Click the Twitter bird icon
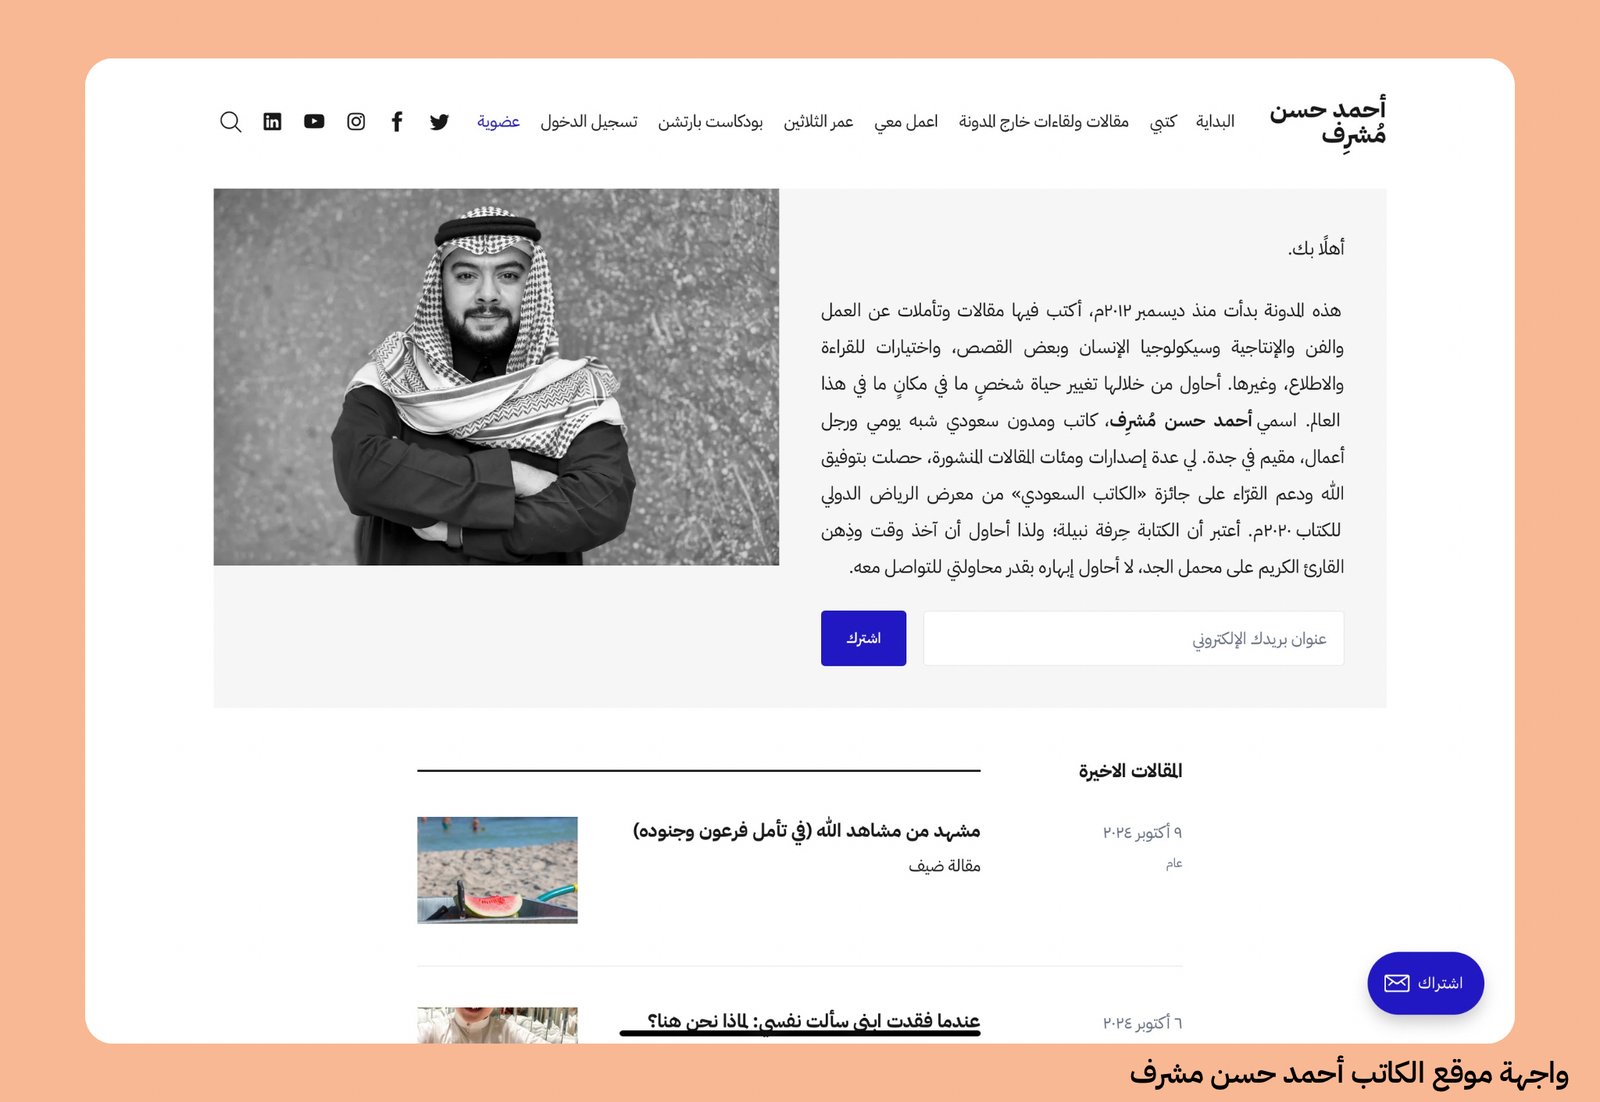Screen dimensions: 1600x1102 439,122
